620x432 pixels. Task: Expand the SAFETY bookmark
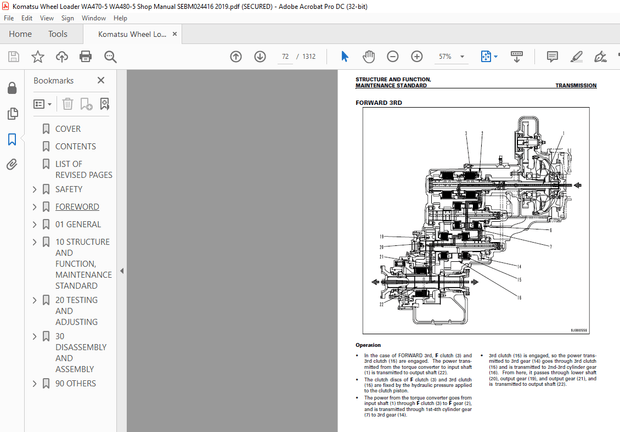(x=34, y=189)
